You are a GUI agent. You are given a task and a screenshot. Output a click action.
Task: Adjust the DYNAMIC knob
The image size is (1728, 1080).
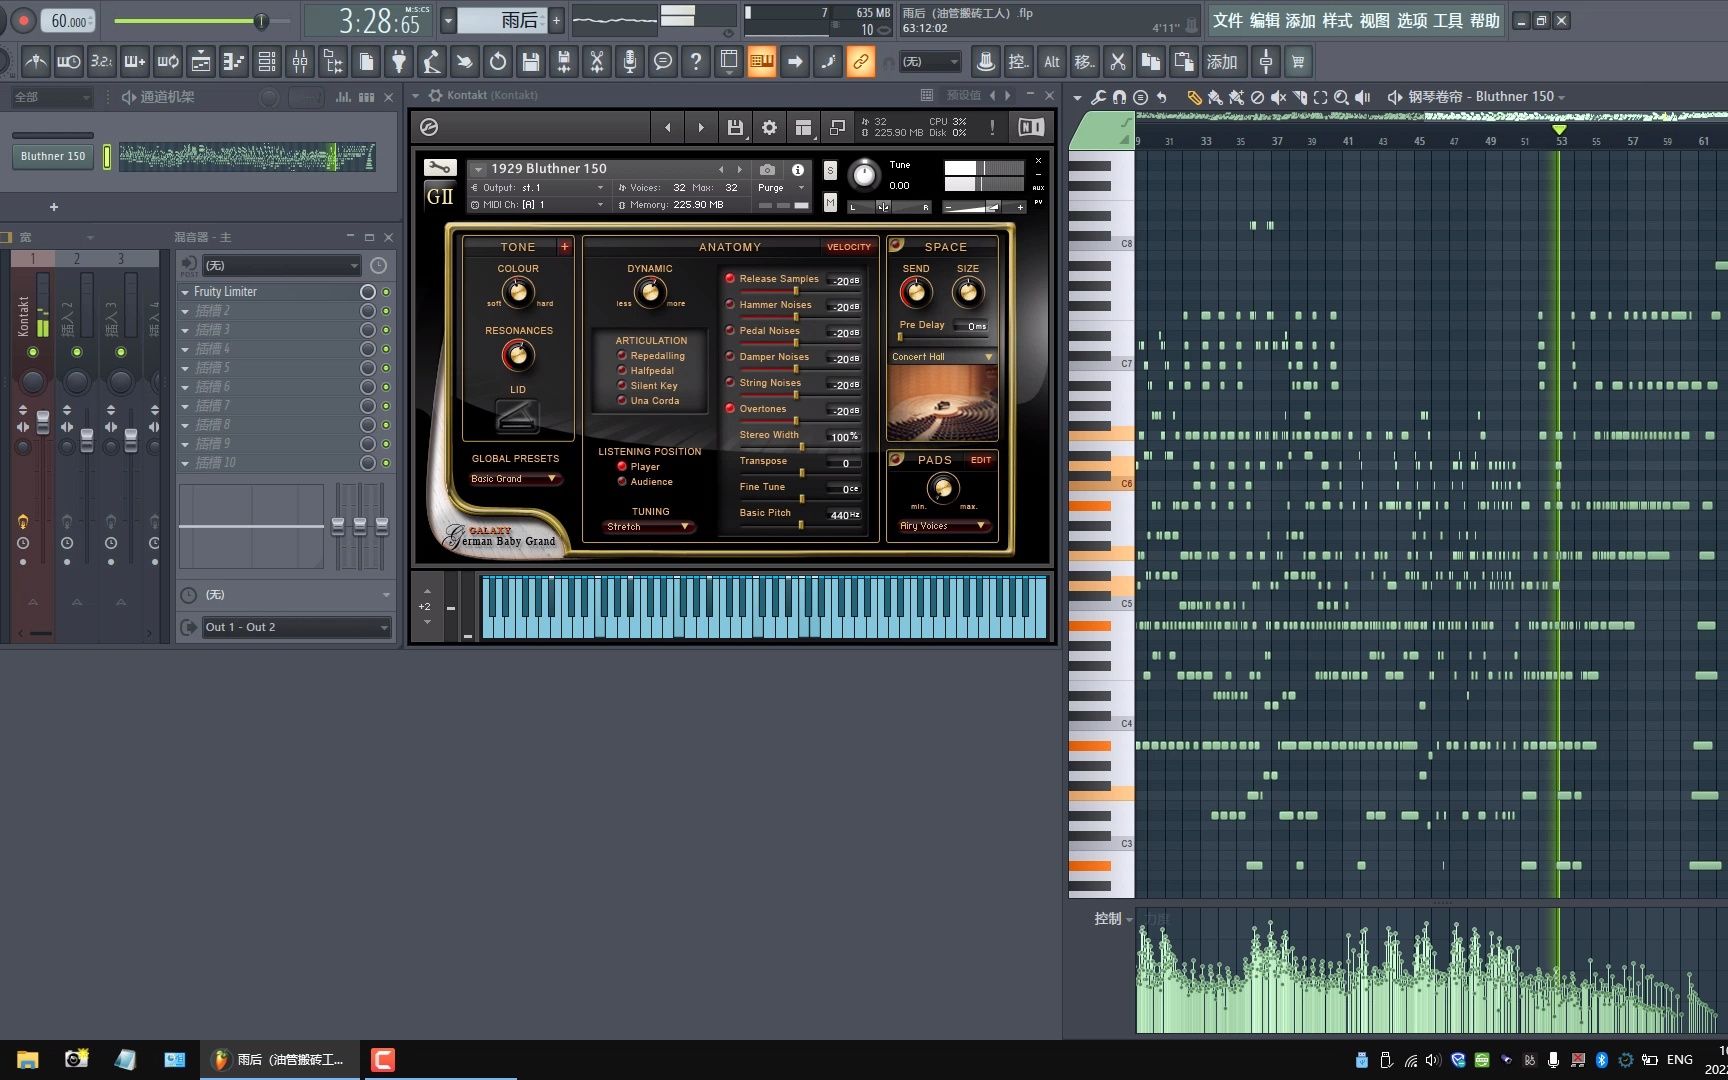click(x=650, y=291)
